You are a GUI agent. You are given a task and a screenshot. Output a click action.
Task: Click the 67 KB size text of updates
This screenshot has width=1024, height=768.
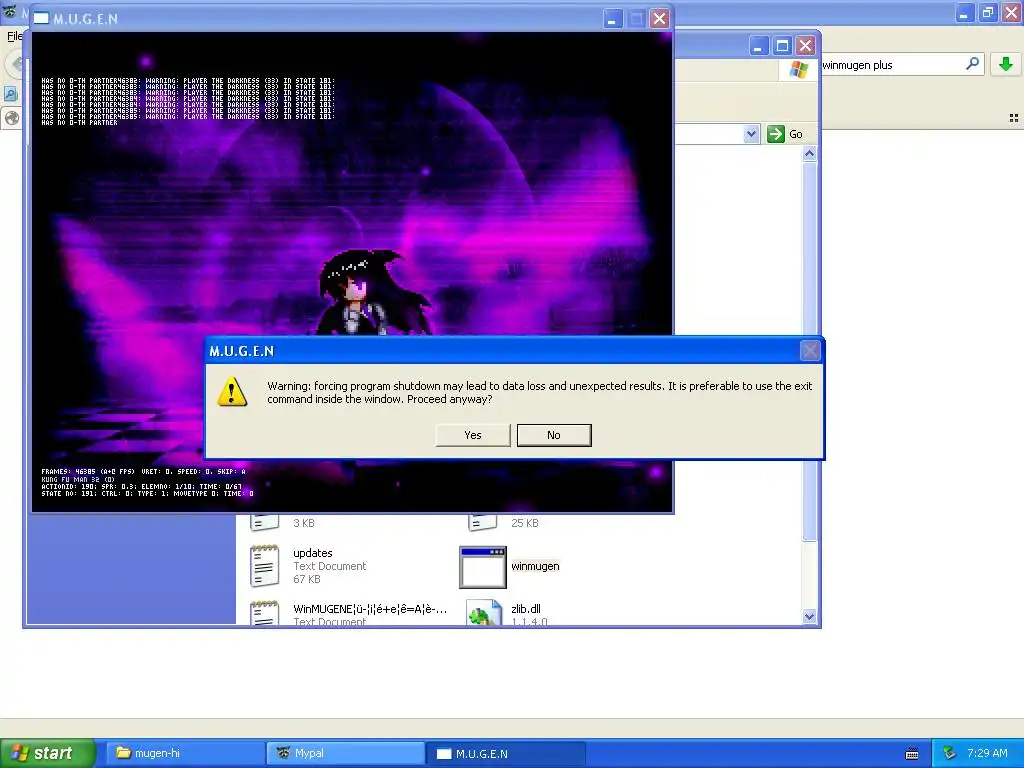[x=307, y=579]
